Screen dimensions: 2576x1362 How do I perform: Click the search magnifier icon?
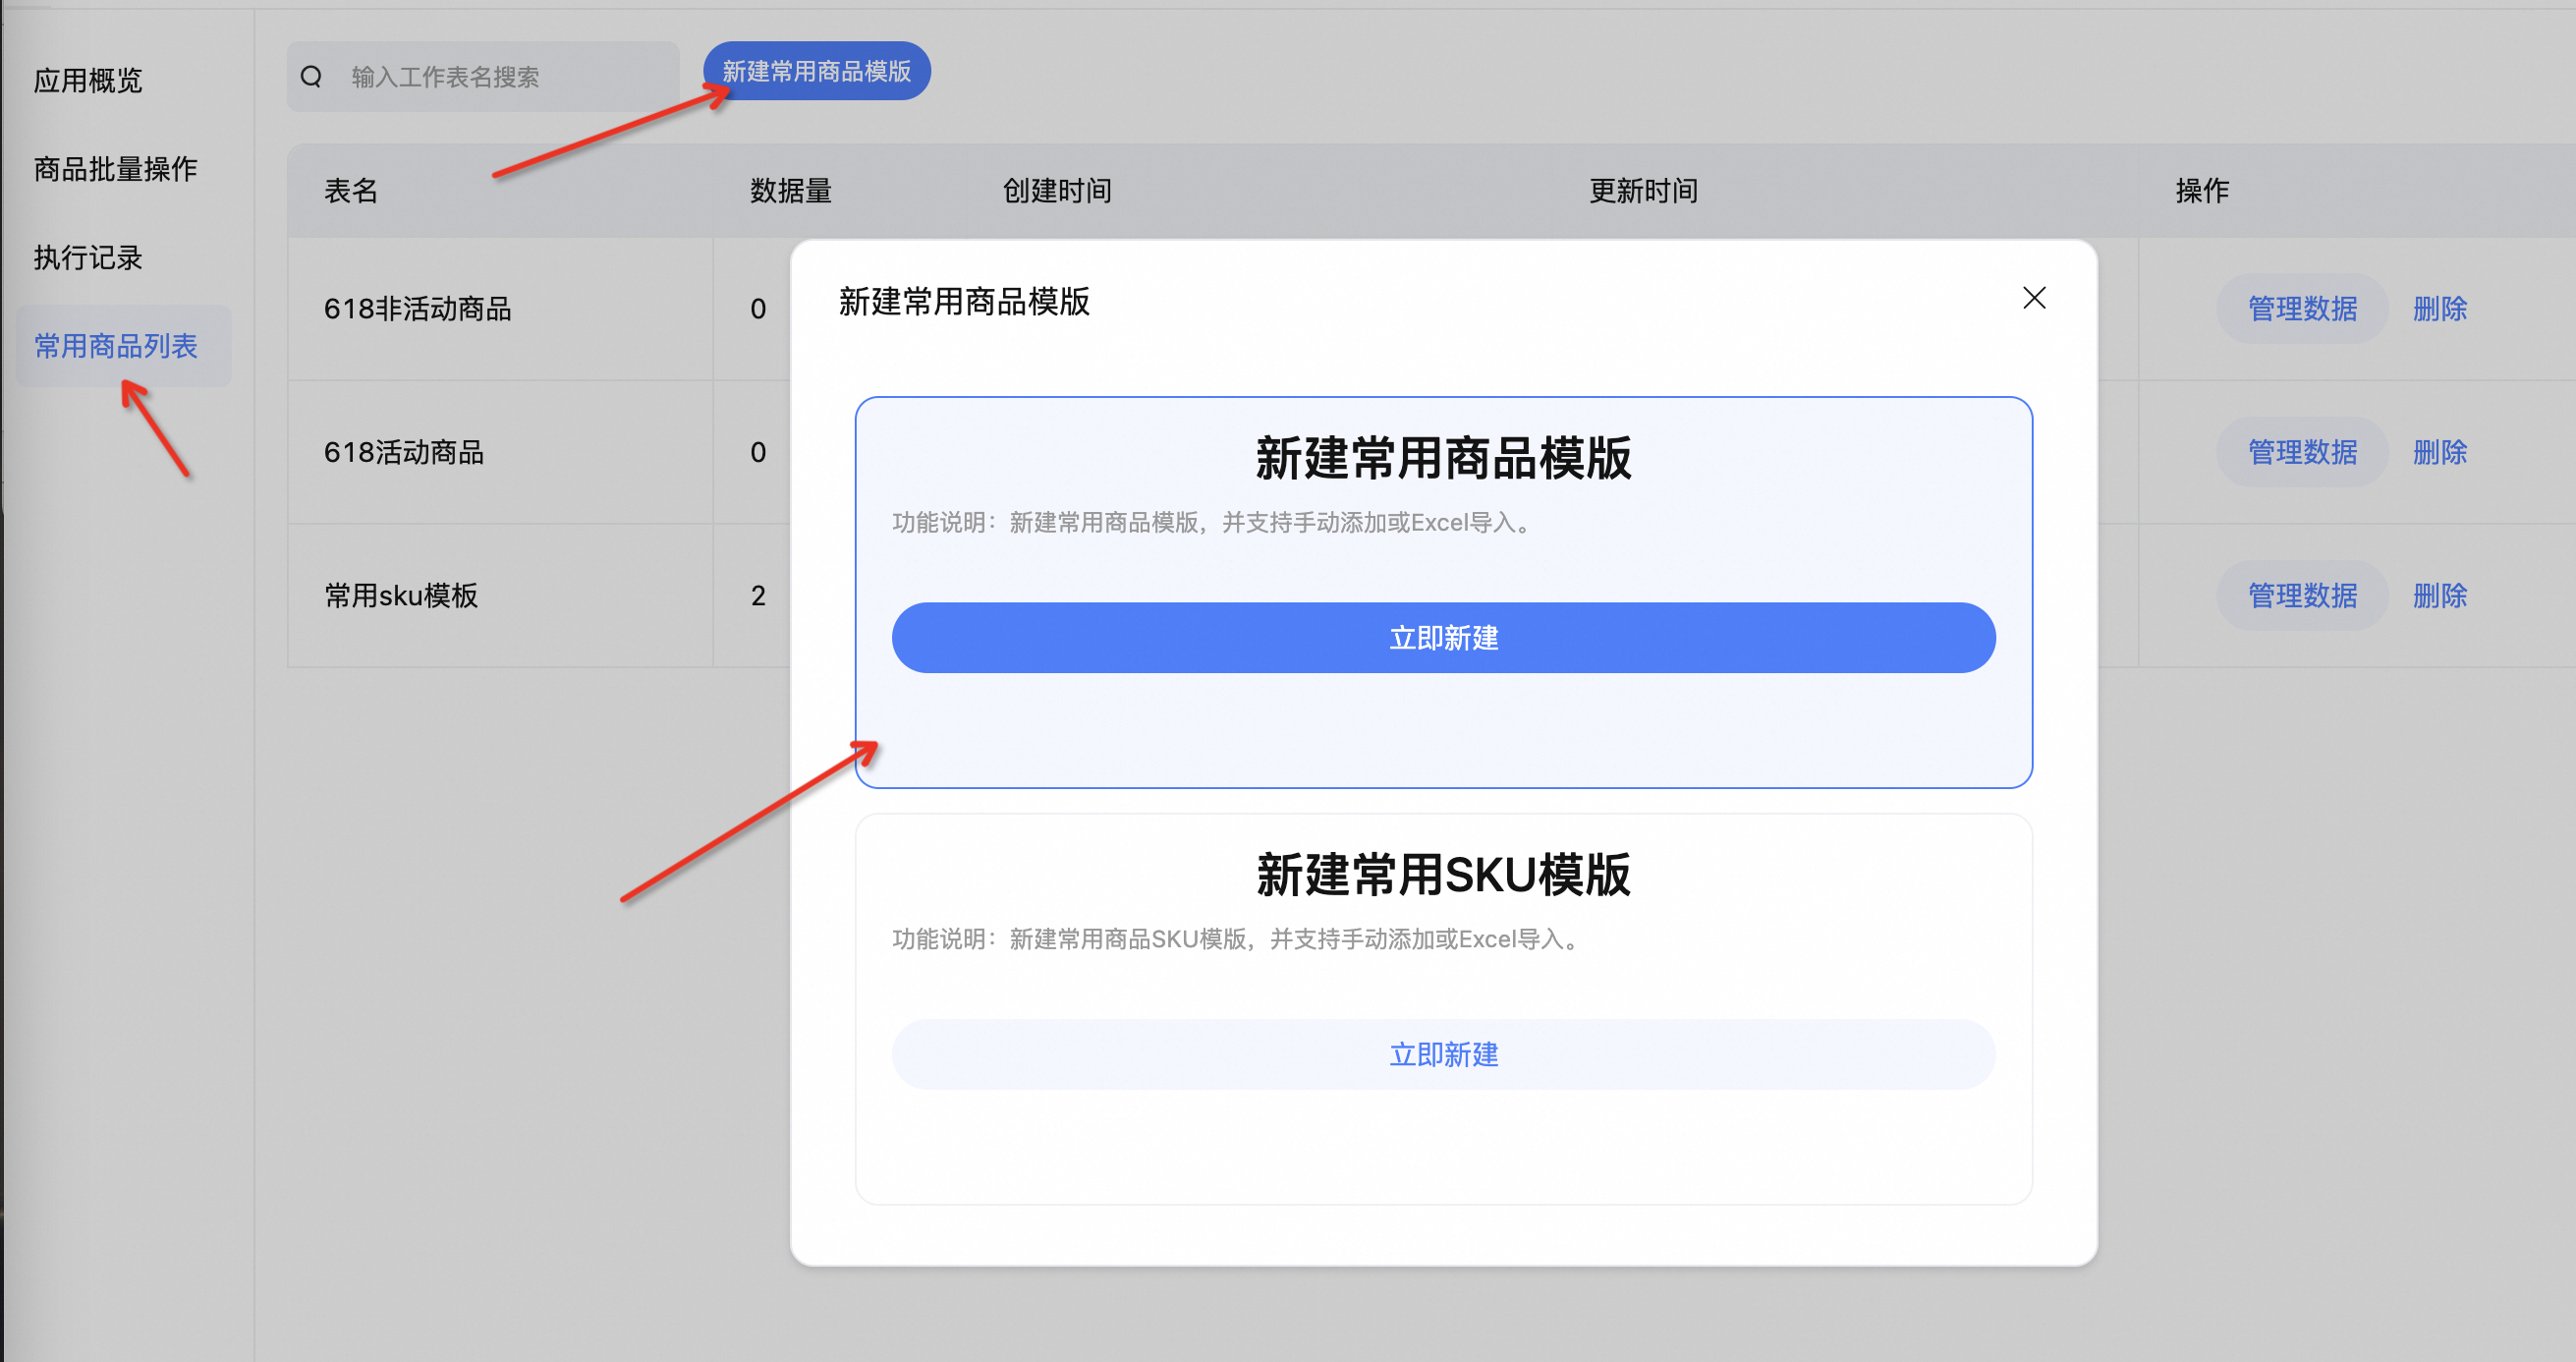tap(311, 77)
